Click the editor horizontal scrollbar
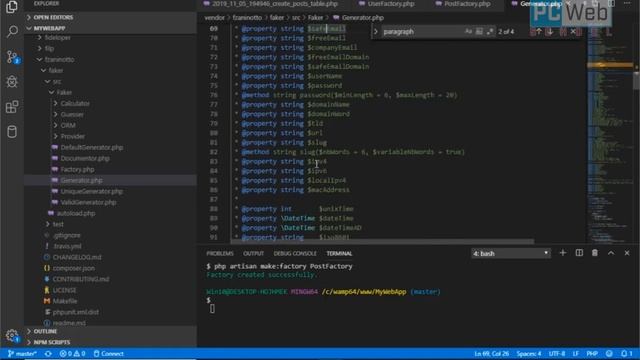640x360 pixels. (382, 241)
